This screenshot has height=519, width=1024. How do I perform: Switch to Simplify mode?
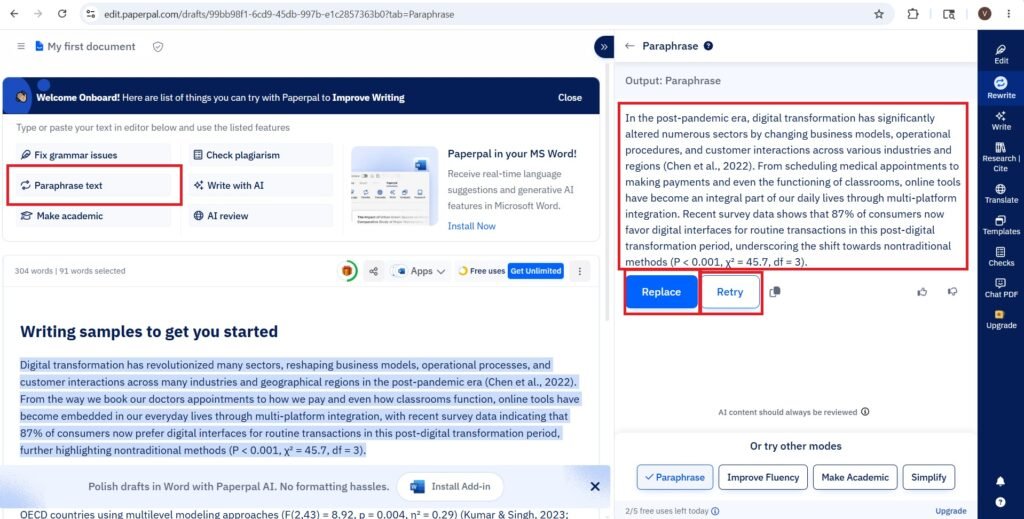tap(929, 477)
